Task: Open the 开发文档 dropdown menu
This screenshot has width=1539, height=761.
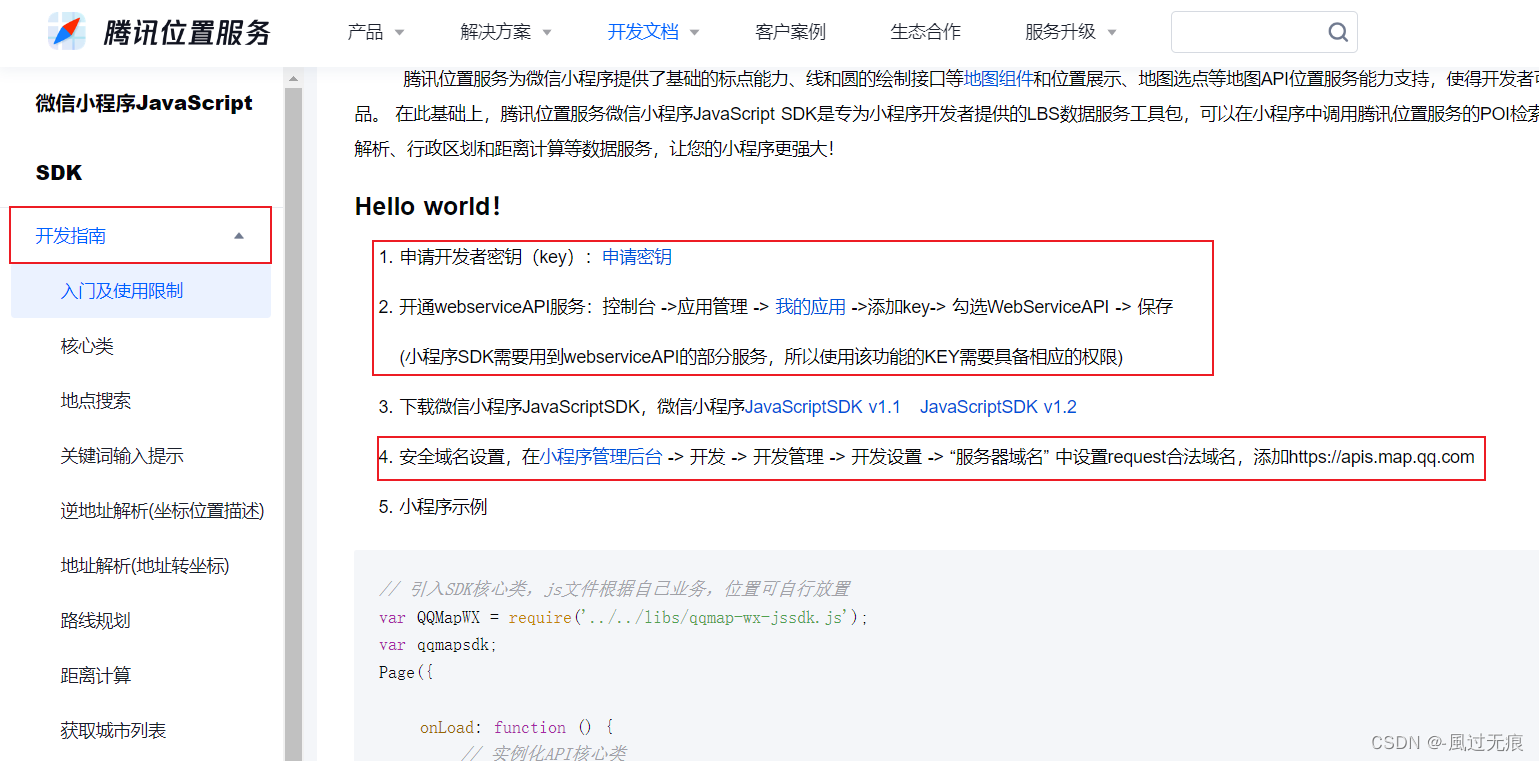Action: tap(654, 32)
